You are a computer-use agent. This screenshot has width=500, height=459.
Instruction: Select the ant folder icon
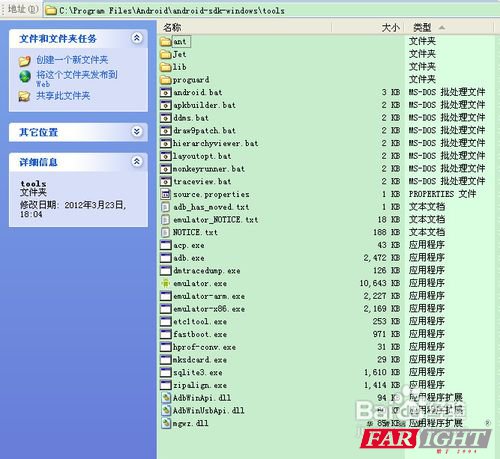pos(166,42)
